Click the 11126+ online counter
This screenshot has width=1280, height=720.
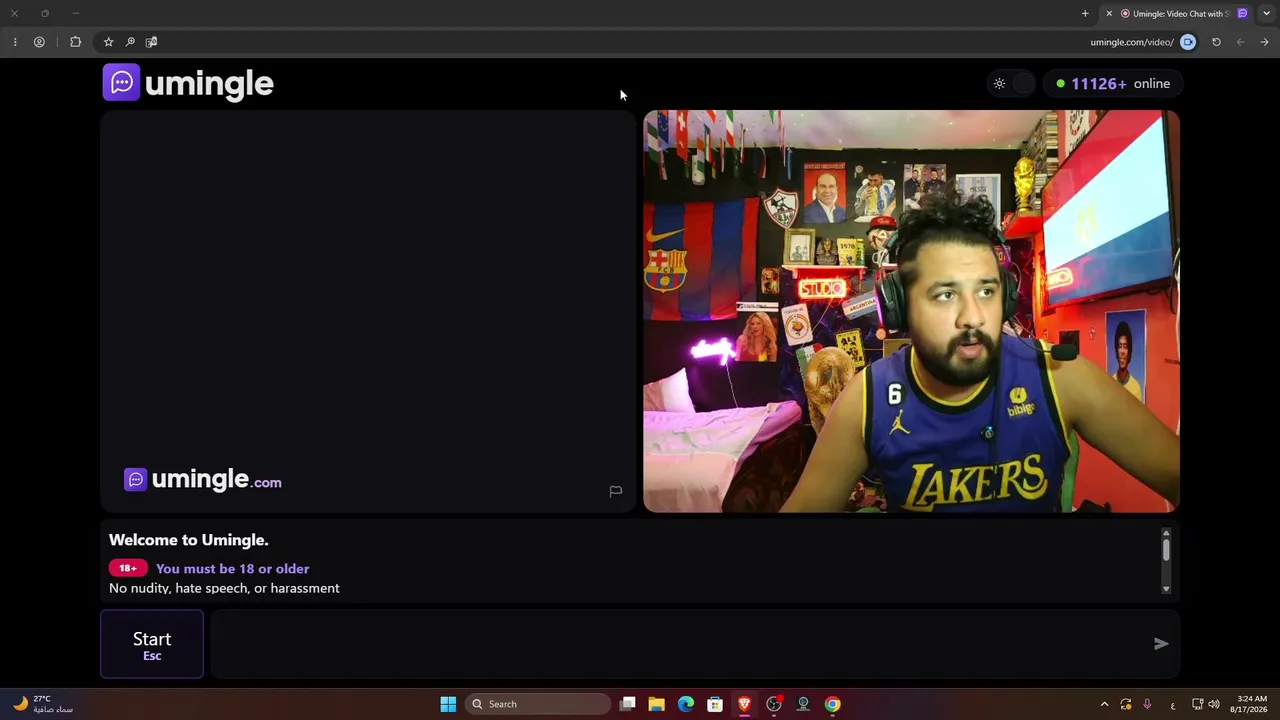[1112, 84]
